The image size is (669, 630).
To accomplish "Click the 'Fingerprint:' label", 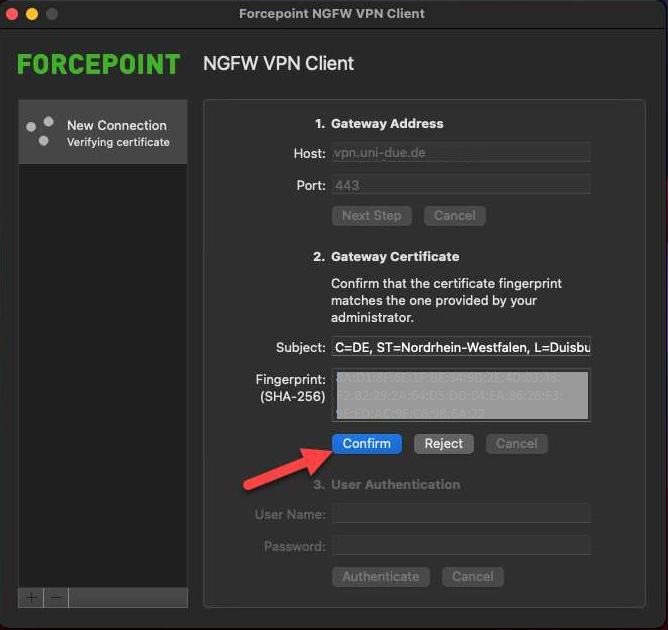I will (x=291, y=379).
